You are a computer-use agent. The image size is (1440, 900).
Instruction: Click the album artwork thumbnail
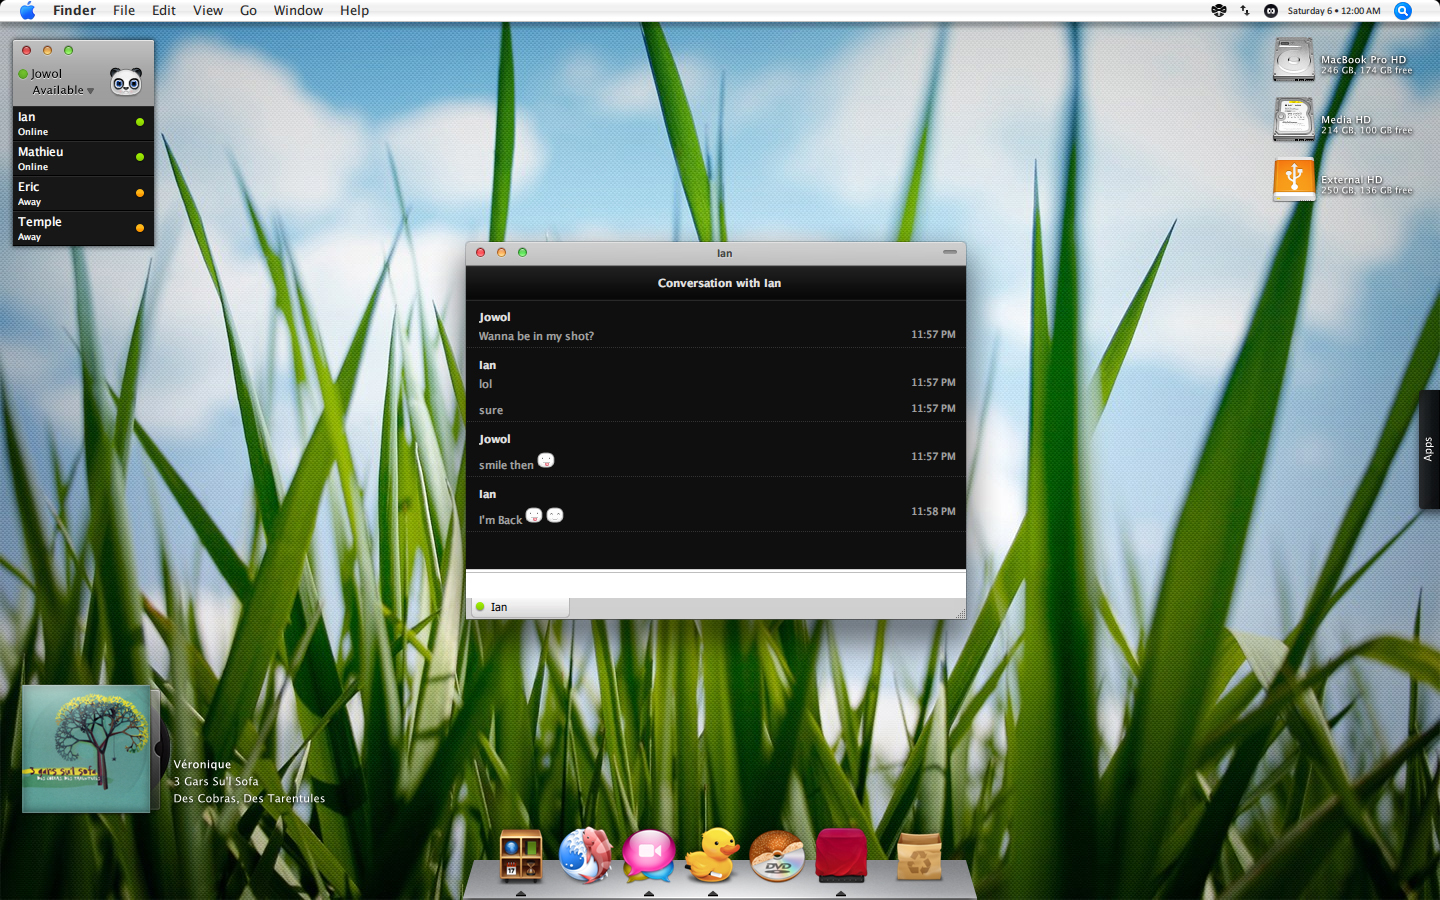point(86,748)
